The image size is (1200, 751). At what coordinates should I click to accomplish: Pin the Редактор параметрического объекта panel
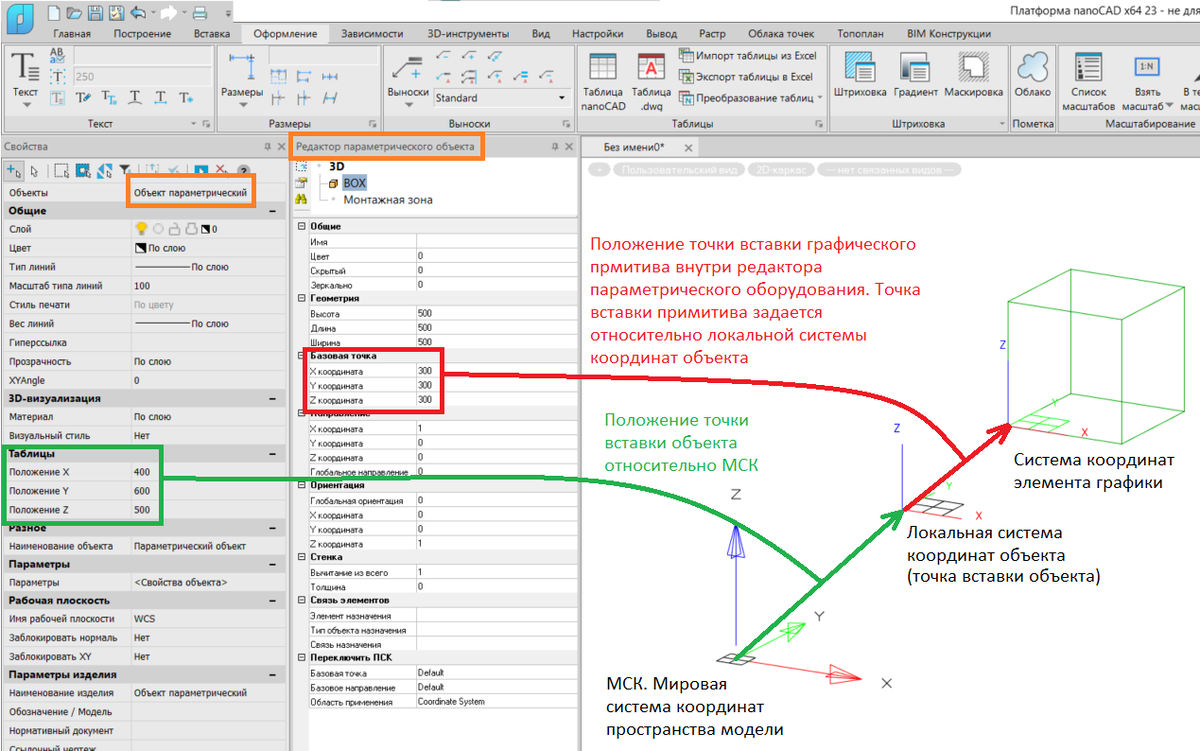(555, 146)
